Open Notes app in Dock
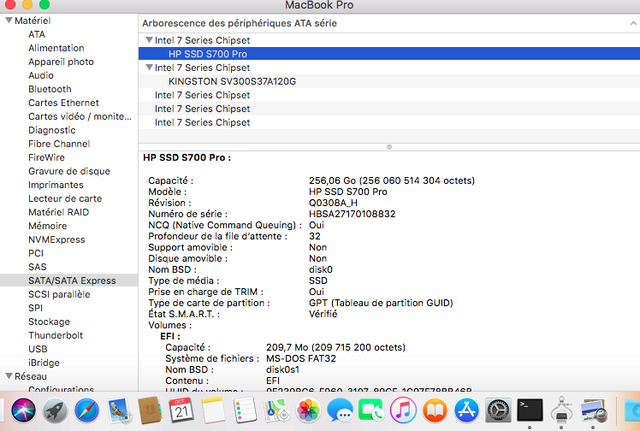 (213, 410)
